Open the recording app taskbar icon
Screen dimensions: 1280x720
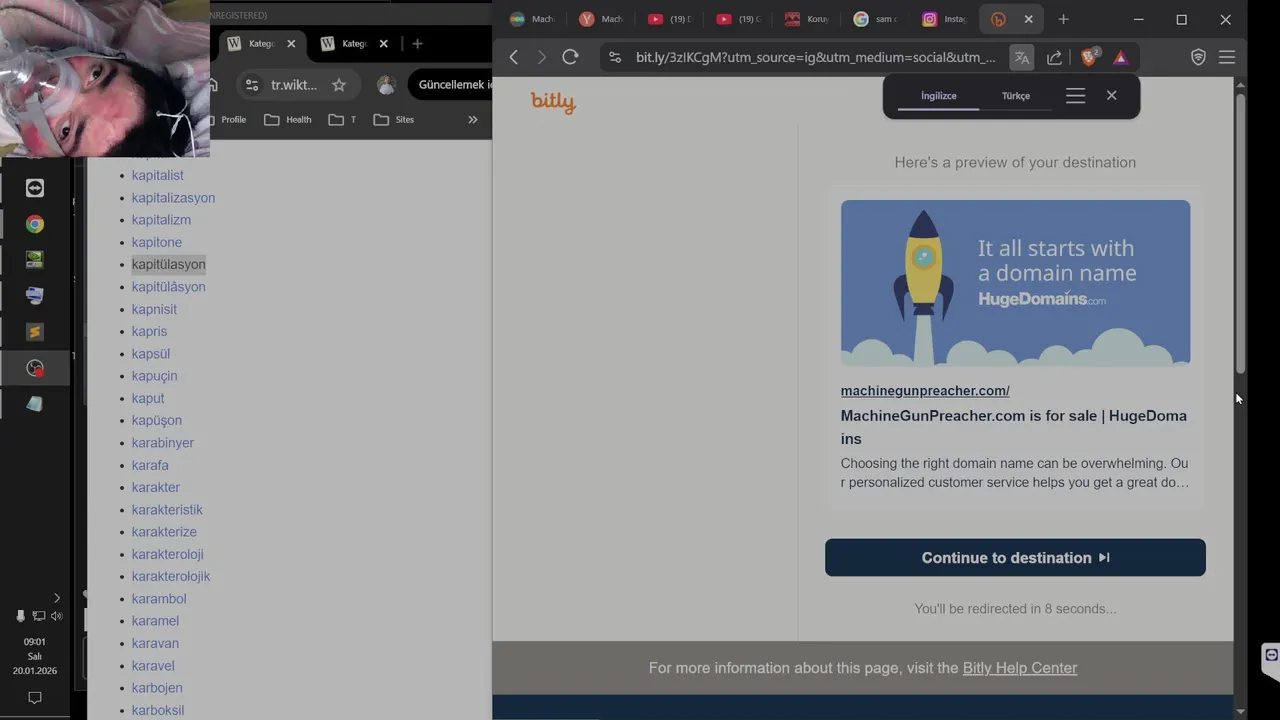click(x=35, y=368)
